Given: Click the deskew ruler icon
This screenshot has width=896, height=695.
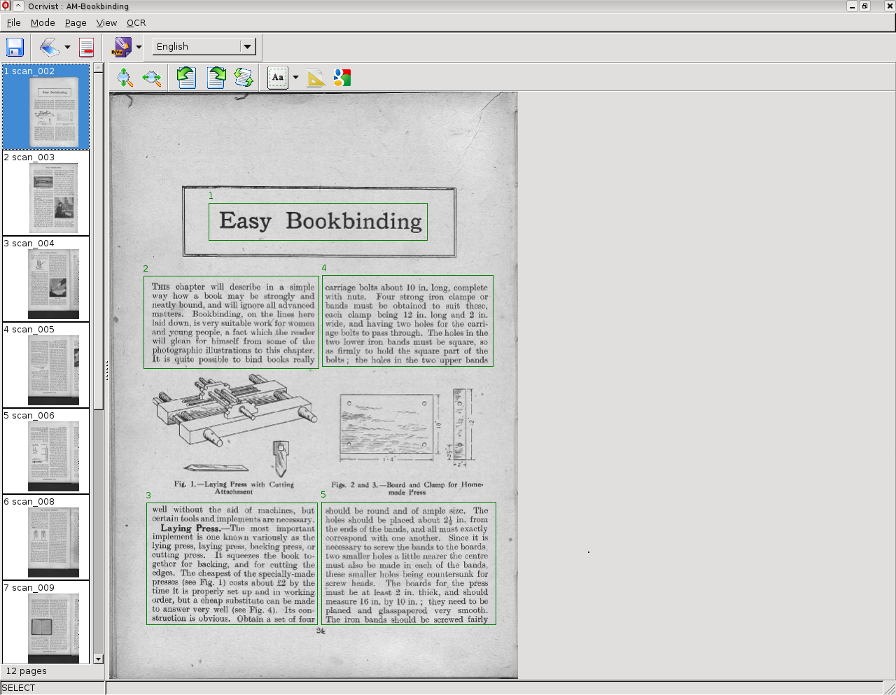Looking at the screenshot, I should tap(316, 78).
